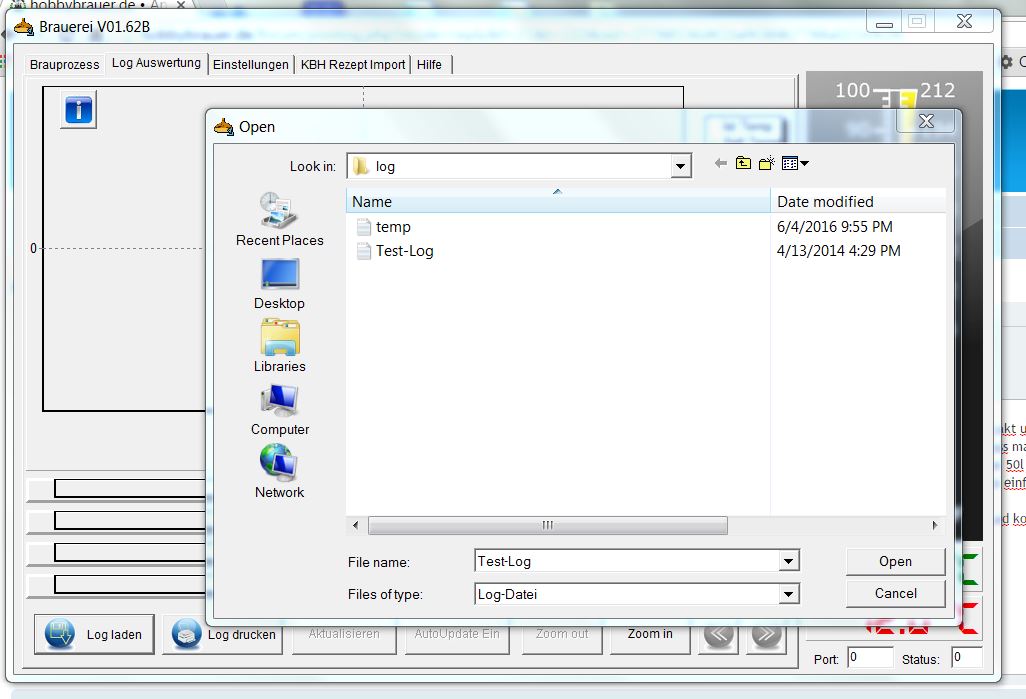This screenshot has height=699, width=1026.
Task: Click the horizontal scrollbar in file list
Action: (547, 525)
